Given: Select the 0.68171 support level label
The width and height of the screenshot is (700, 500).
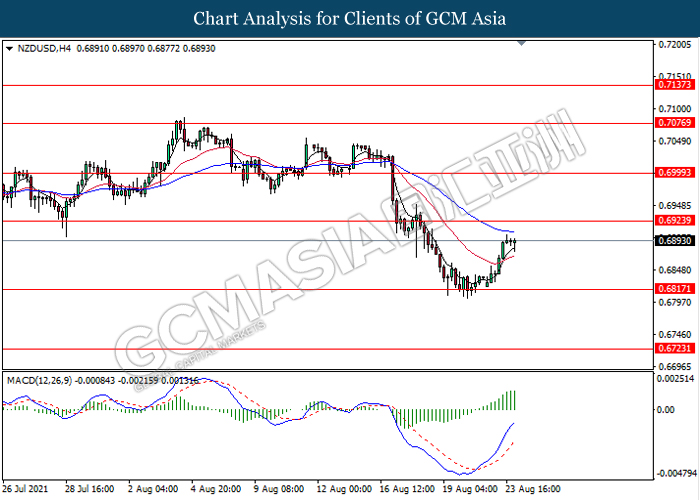Looking at the screenshot, I should pyautogui.click(x=675, y=289).
